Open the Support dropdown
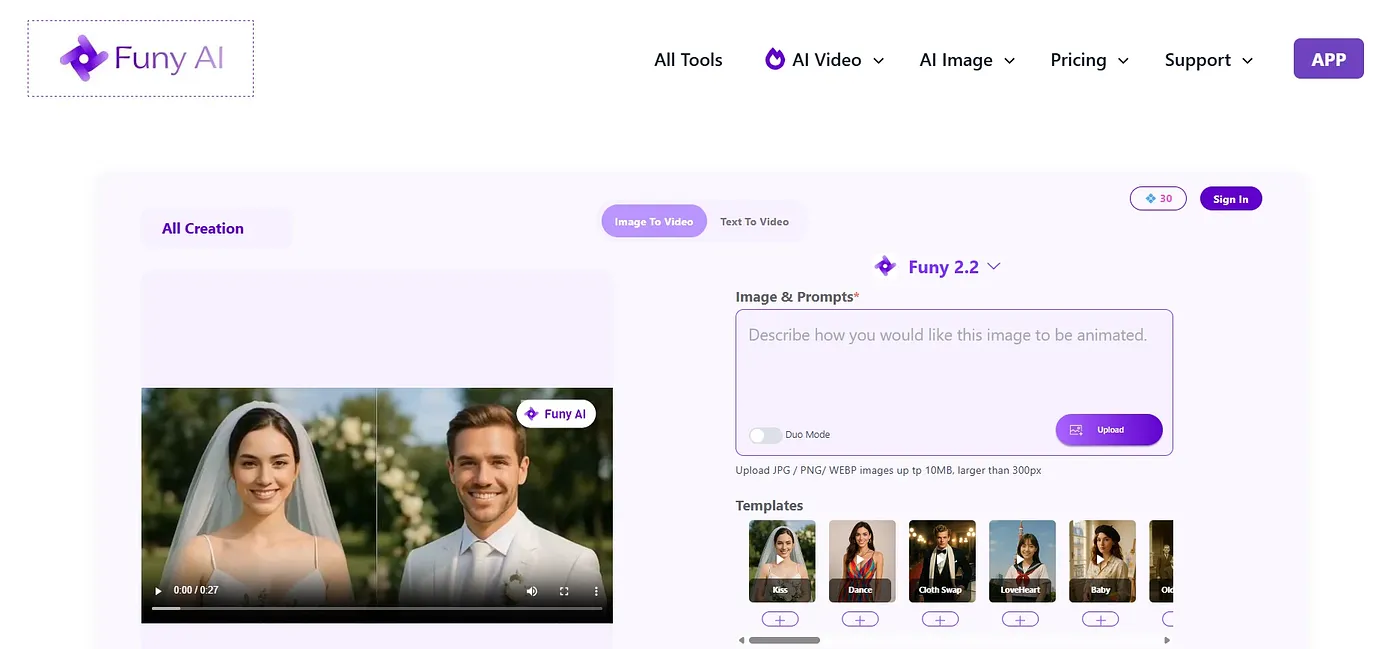The width and height of the screenshot is (1400, 649). (1209, 60)
